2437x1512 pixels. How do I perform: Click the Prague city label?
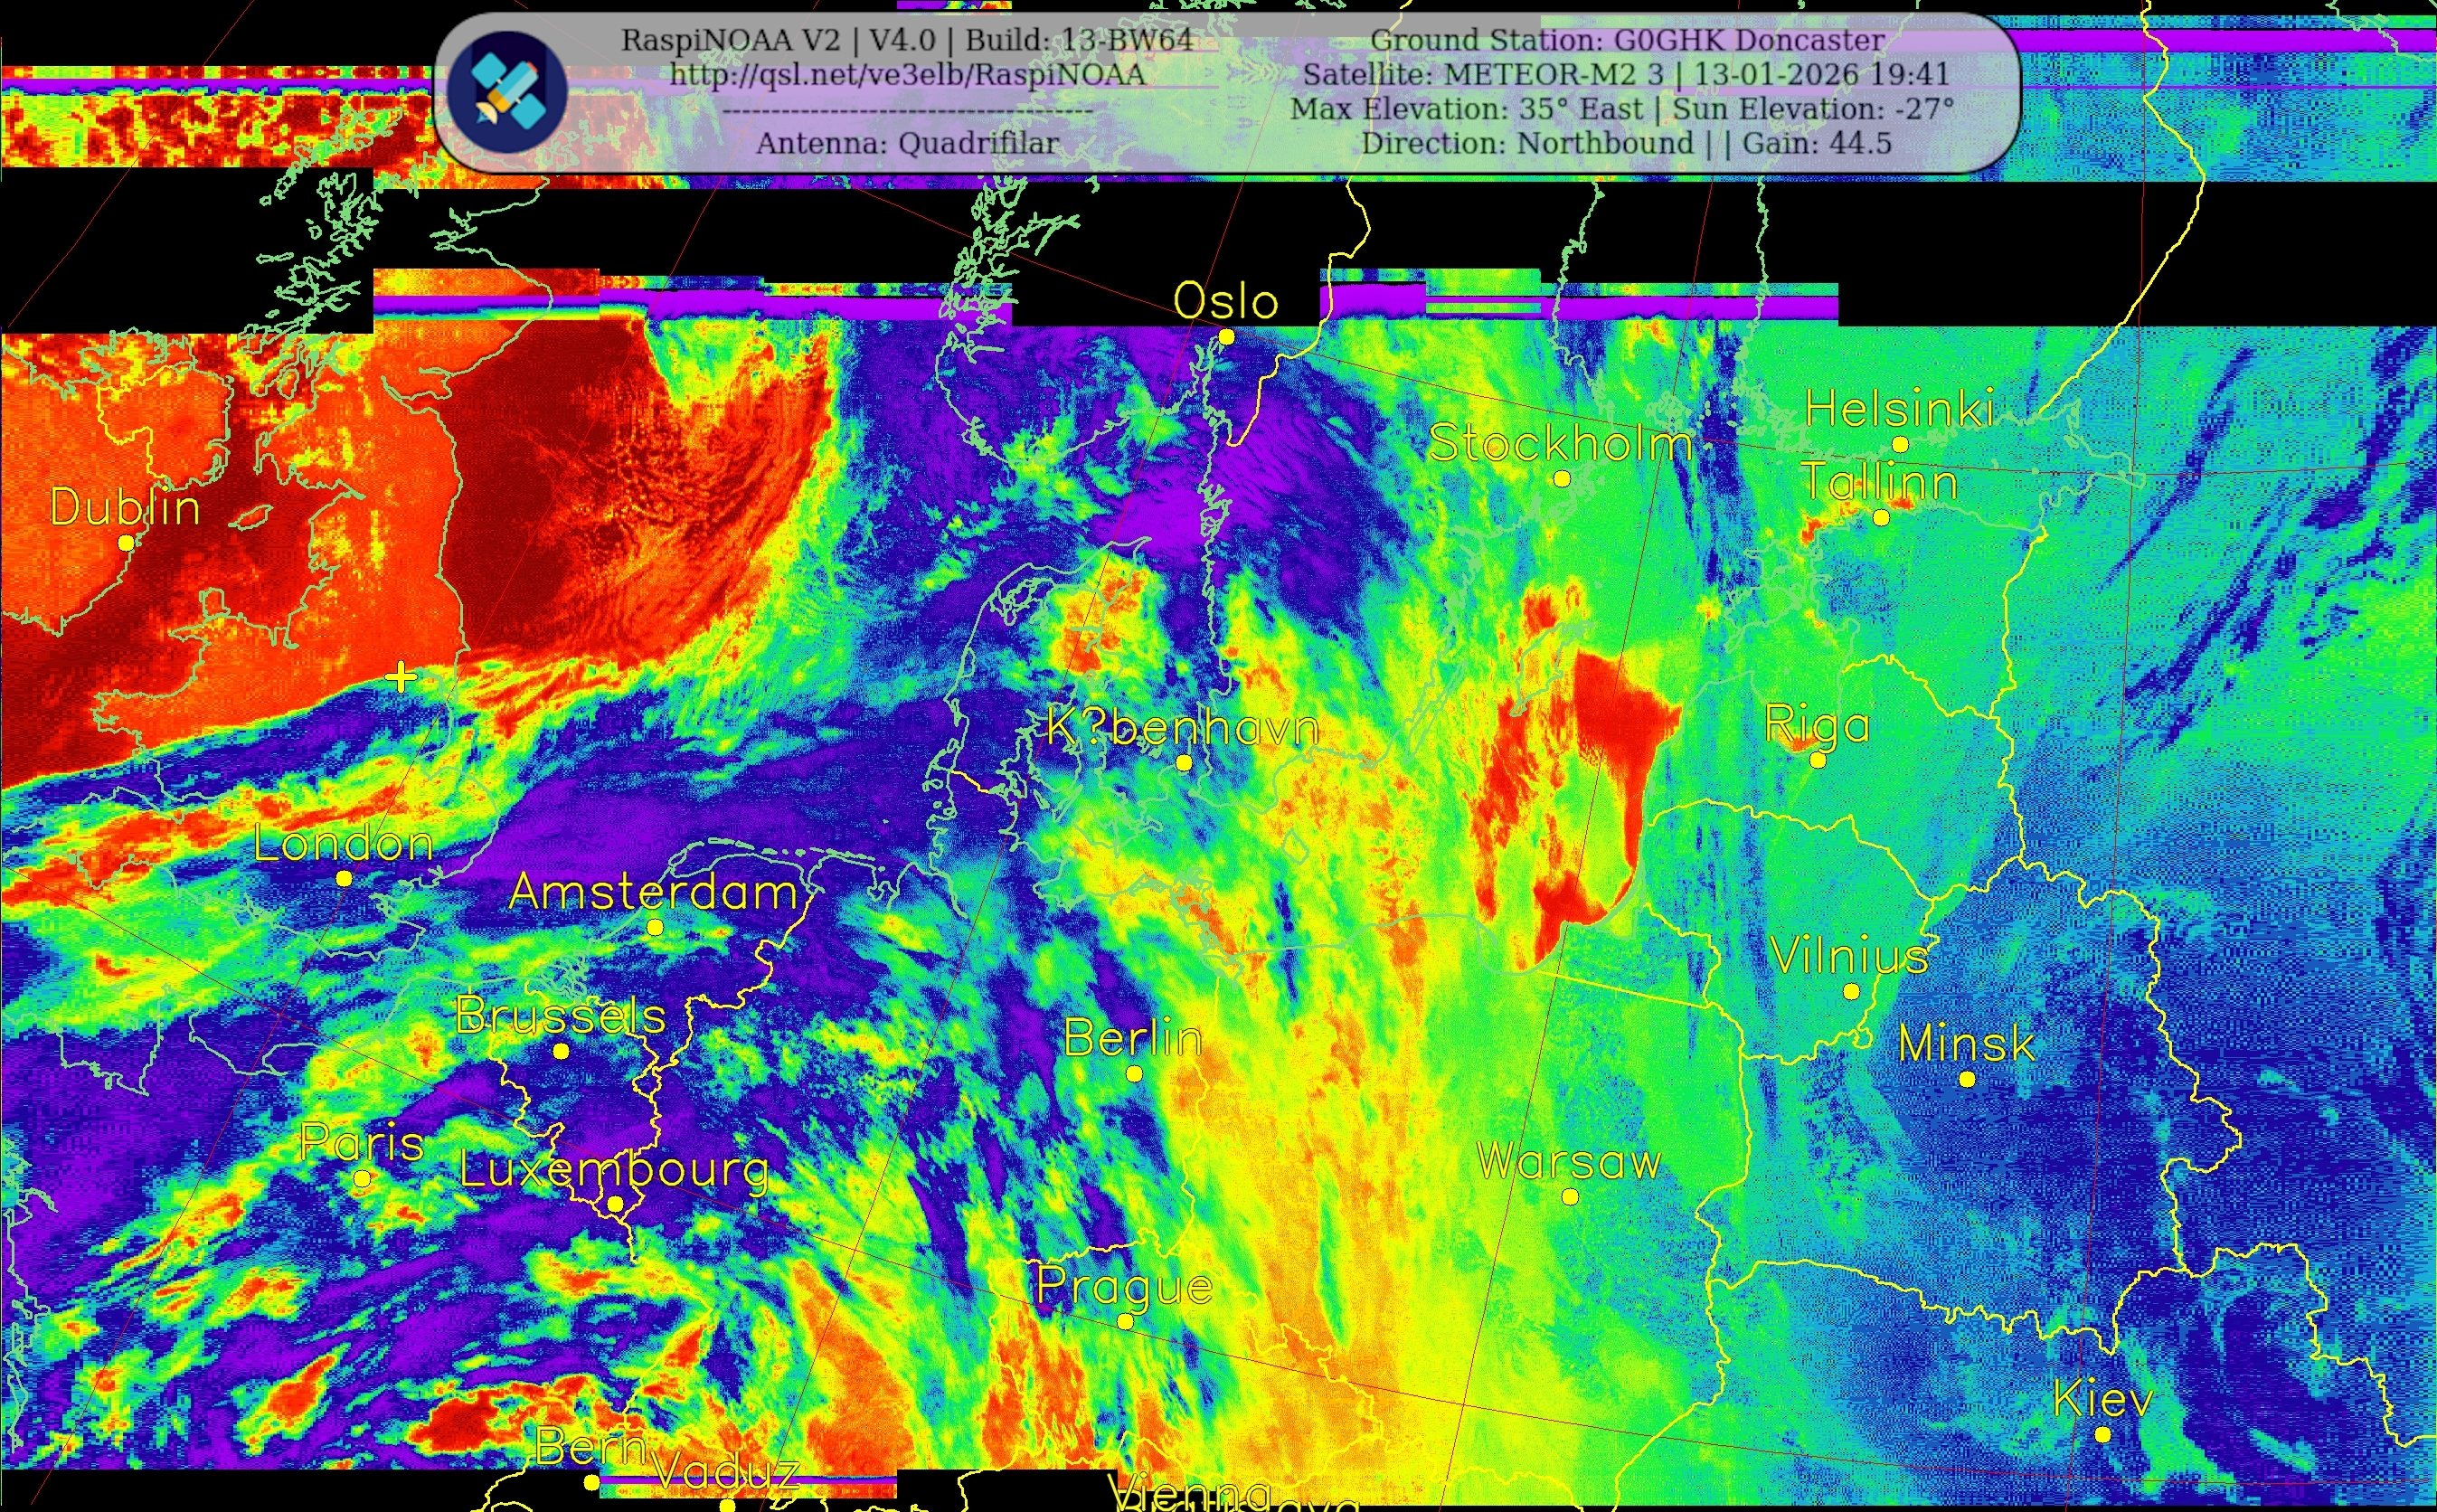[x=1124, y=1285]
